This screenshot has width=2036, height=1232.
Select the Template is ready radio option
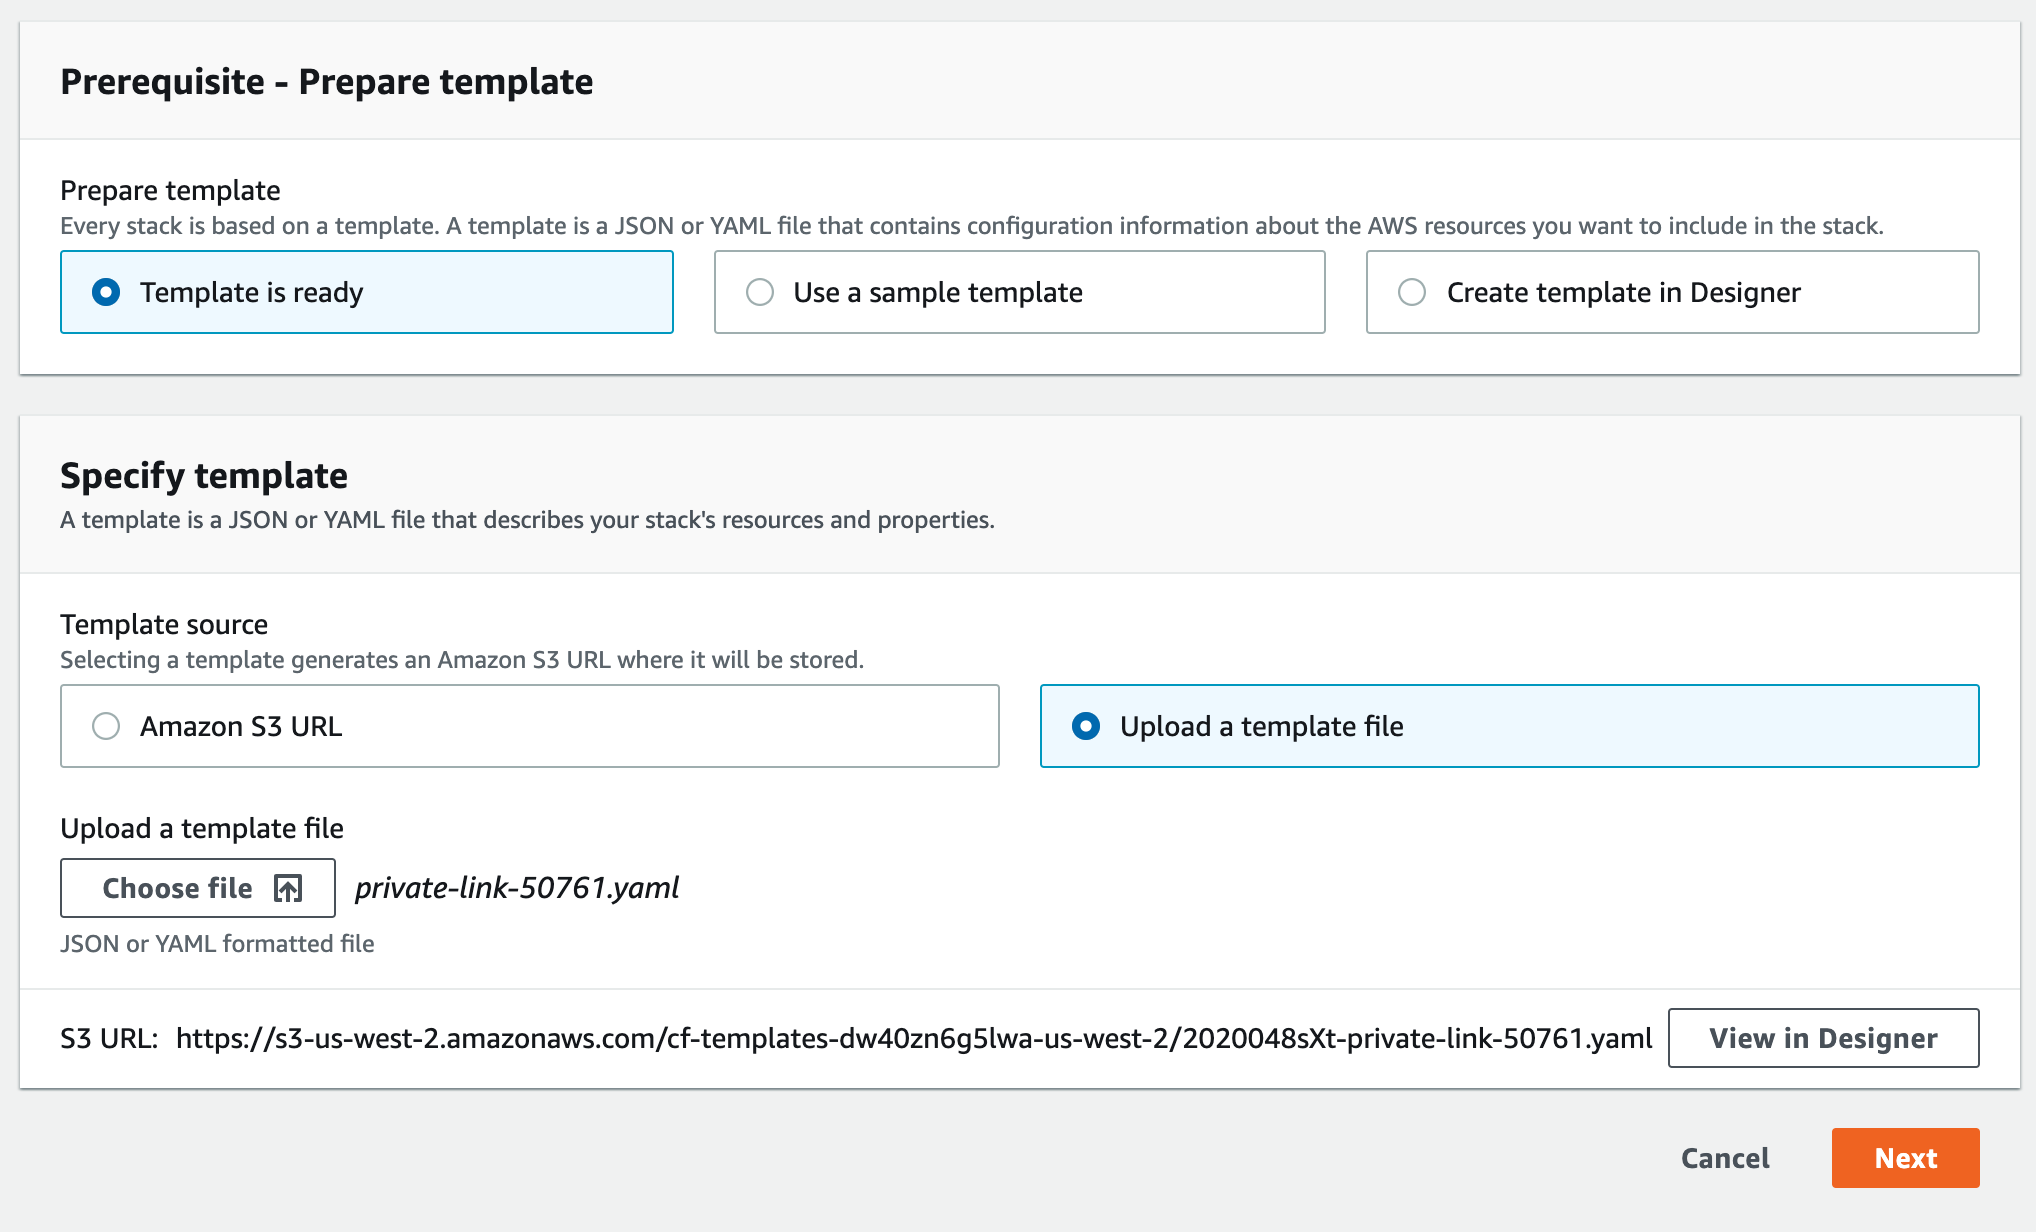366,292
